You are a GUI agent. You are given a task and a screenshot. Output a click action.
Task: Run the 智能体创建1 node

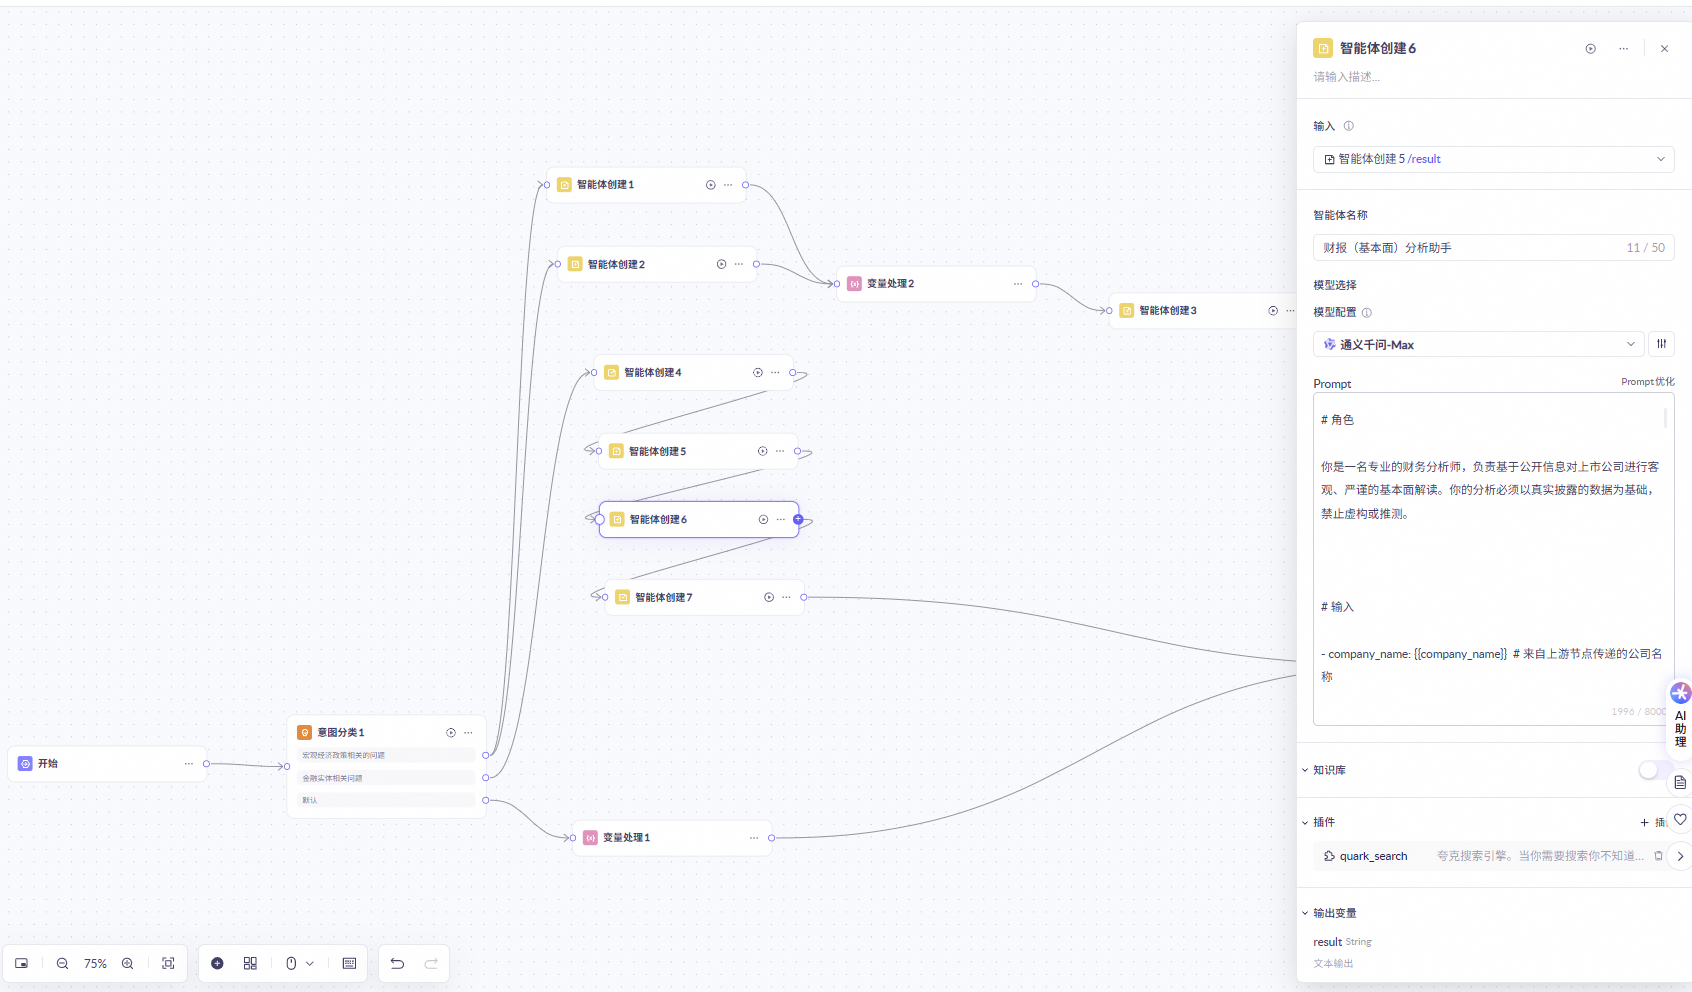point(711,185)
